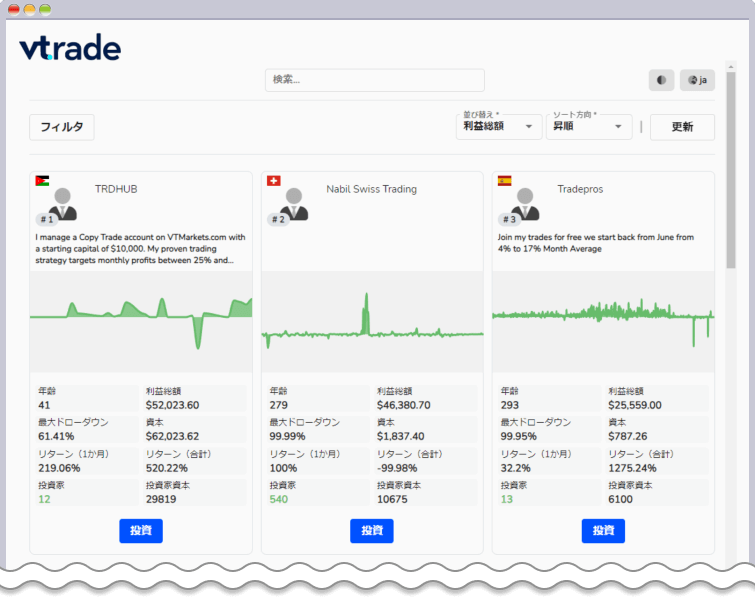
Task: Open the 並び替え sort-by dropdown
Action: click(x=499, y=127)
